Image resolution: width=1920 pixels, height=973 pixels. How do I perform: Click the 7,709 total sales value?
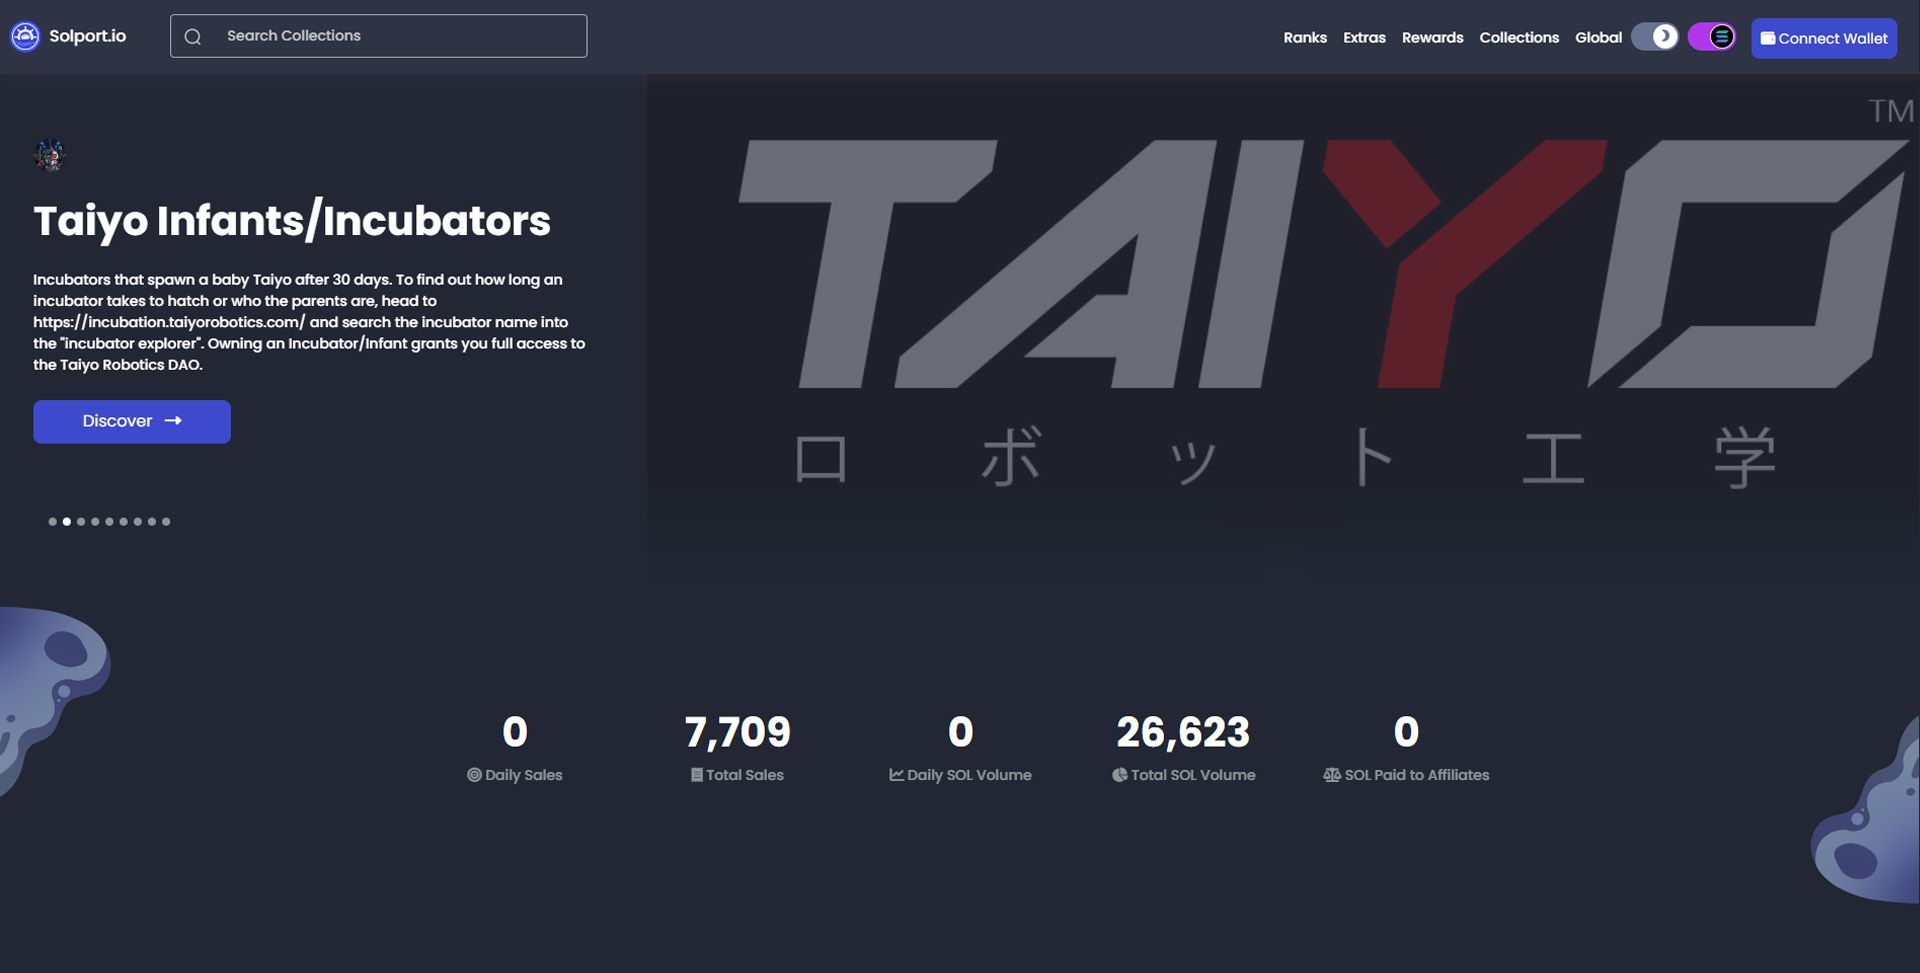click(738, 732)
